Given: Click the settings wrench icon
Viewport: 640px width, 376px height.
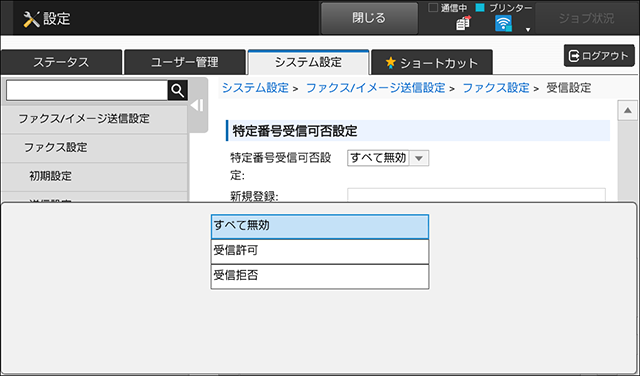Looking at the screenshot, I should coord(31,19).
